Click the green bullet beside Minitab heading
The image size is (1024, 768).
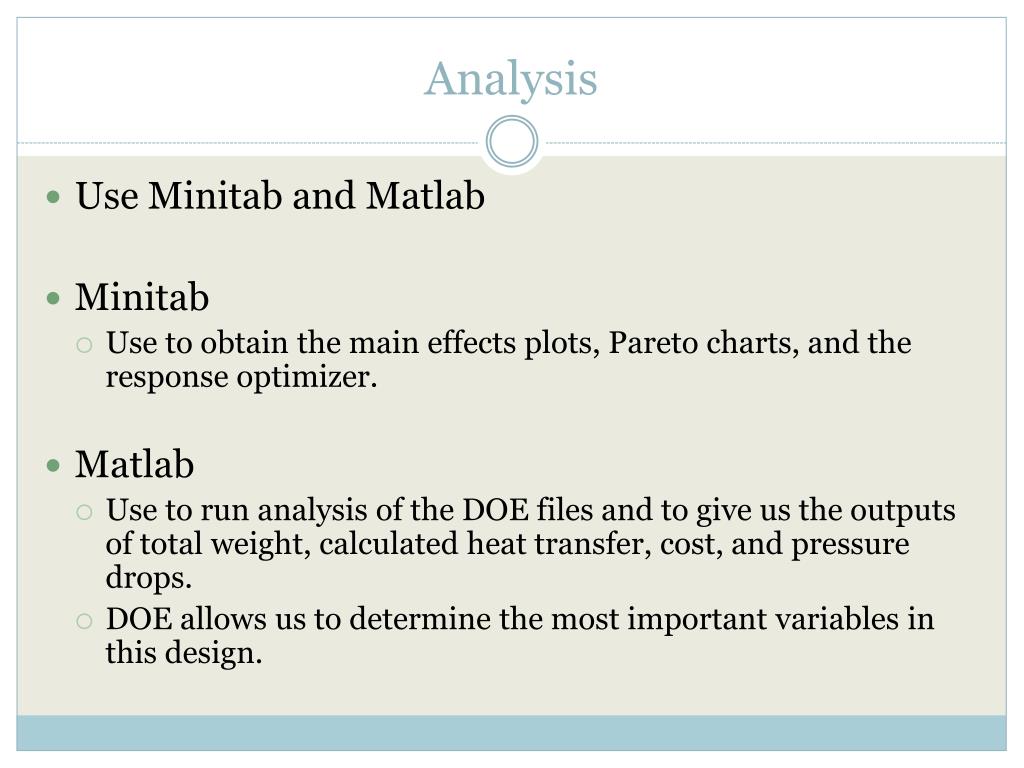[x=54, y=298]
